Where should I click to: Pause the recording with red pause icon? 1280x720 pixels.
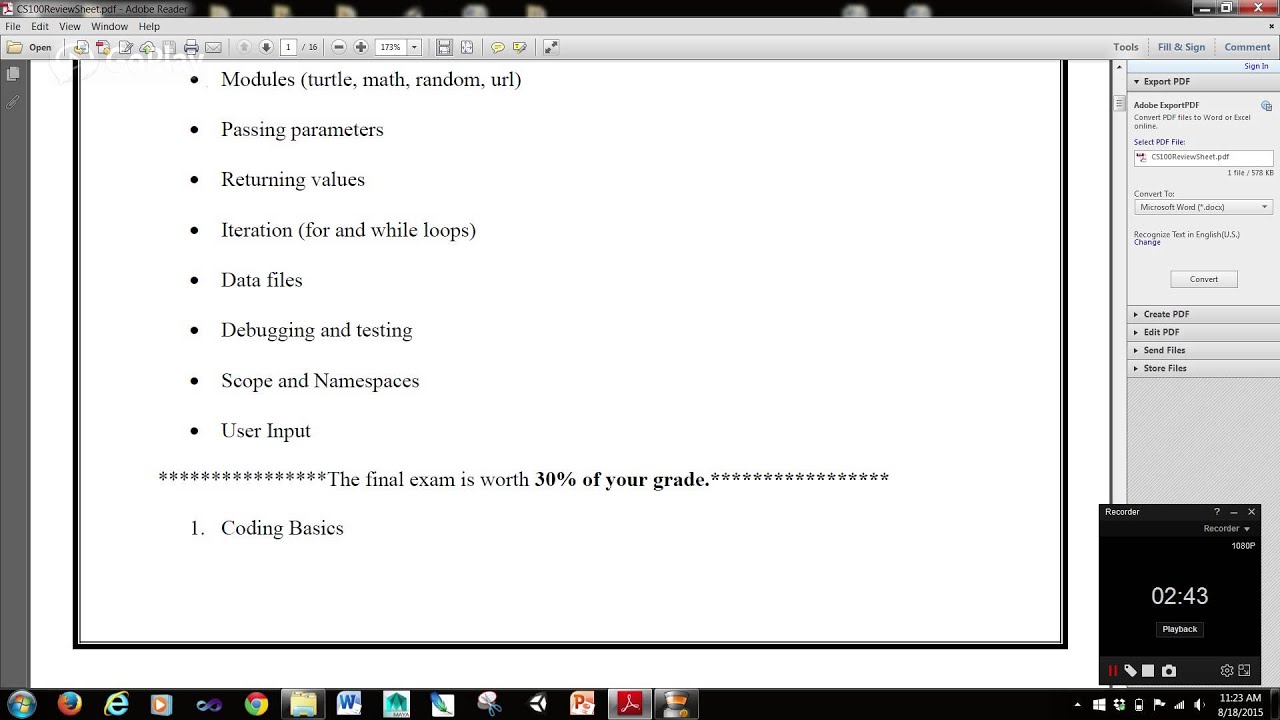pyautogui.click(x=1112, y=671)
